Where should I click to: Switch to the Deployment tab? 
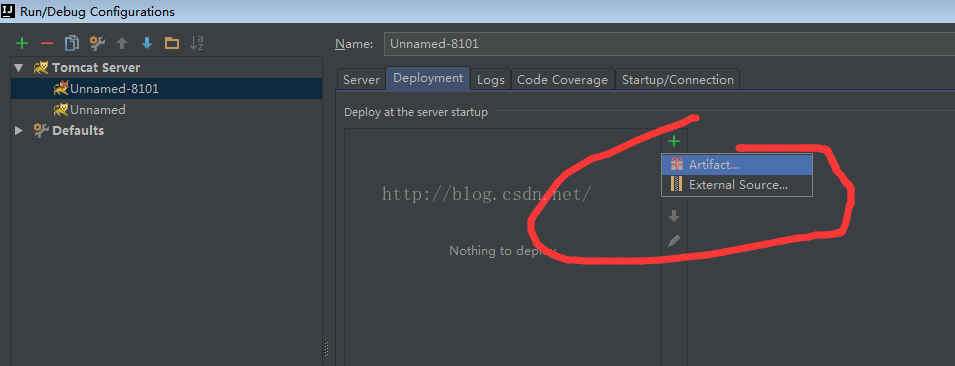(x=428, y=79)
